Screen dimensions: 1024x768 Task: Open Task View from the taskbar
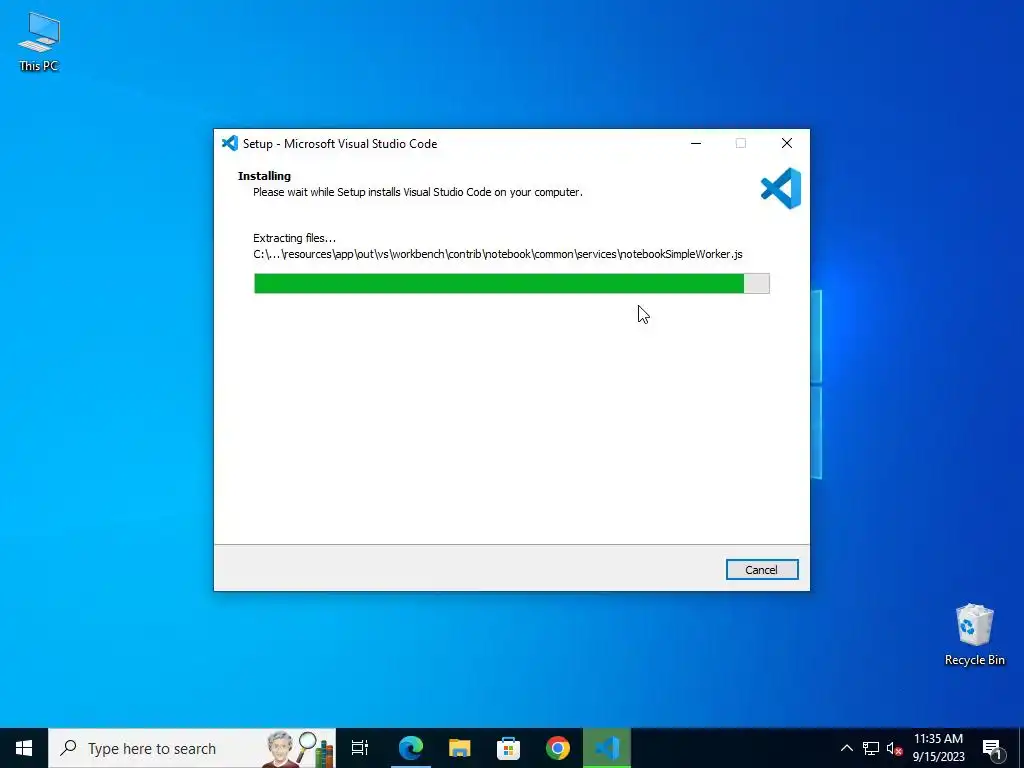tap(360, 748)
